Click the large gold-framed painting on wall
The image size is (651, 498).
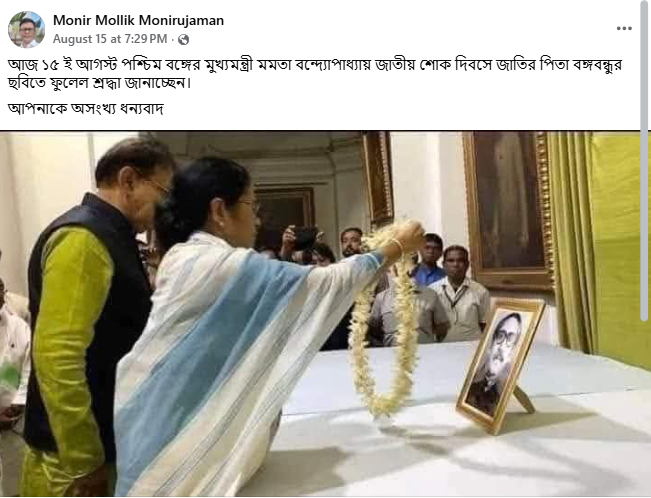tap(509, 210)
